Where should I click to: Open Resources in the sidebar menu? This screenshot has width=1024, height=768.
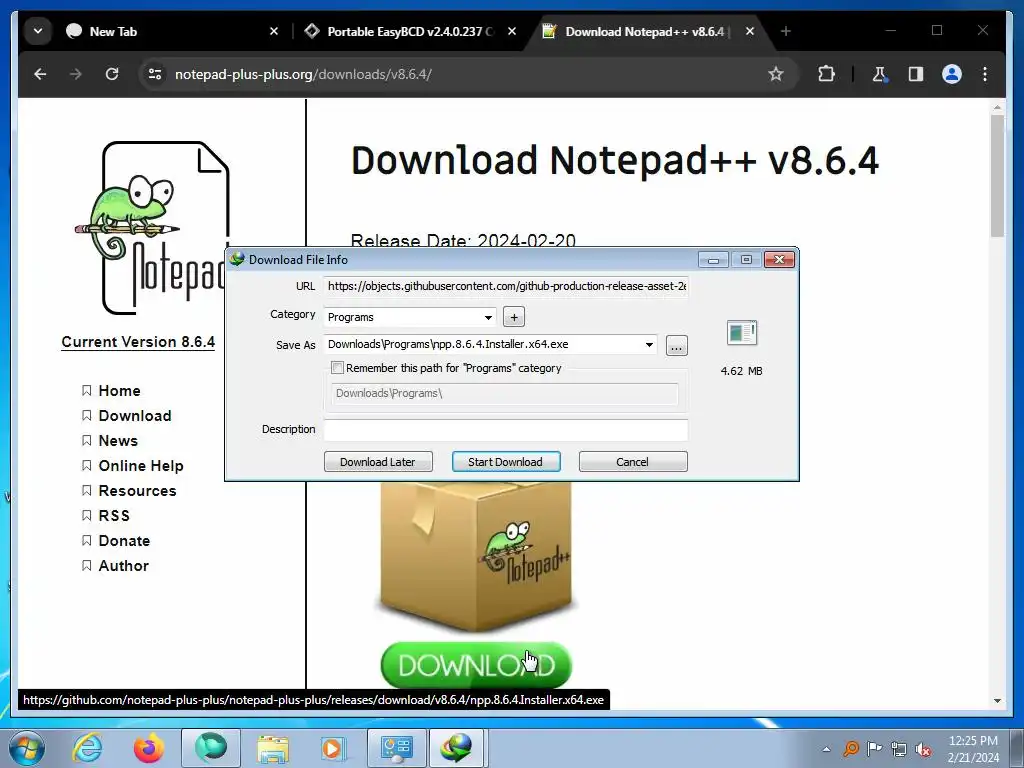coord(137,490)
